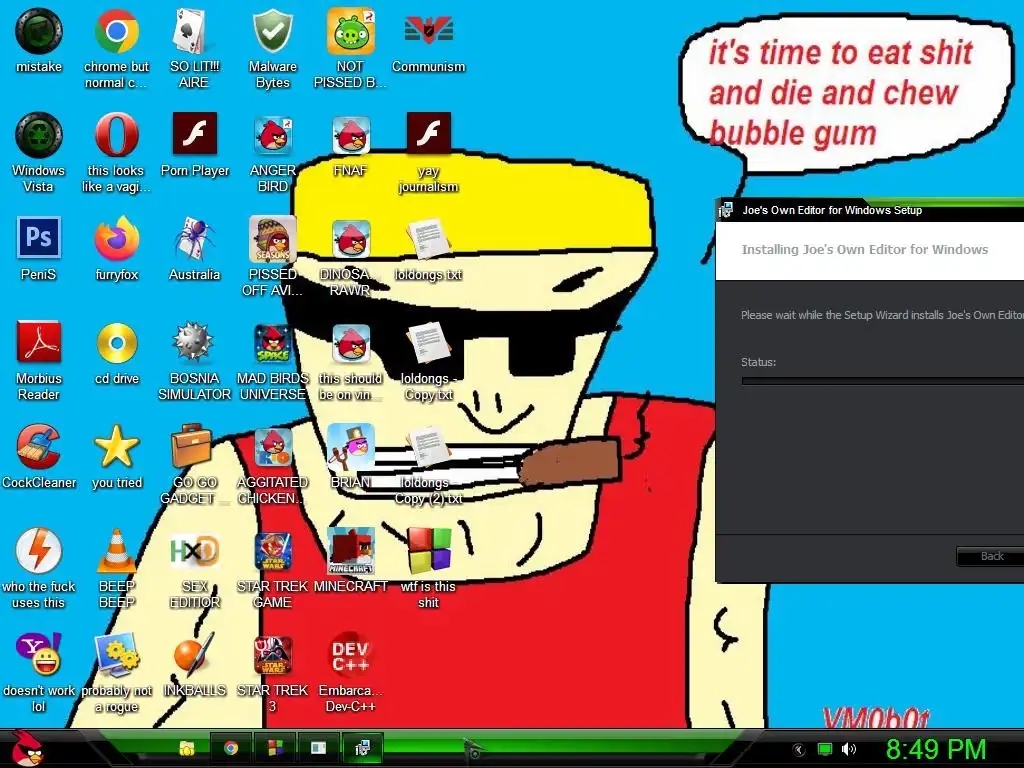Show hidden tray icons arrow
This screenshot has height=768, width=1024.
tap(799, 750)
